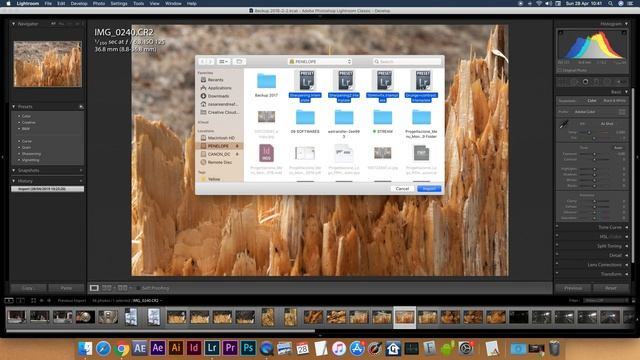This screenshot has width=640, height=360.
Task: Add new preset with plus icon
Action: pyautogui.click(x=81, y=107)
